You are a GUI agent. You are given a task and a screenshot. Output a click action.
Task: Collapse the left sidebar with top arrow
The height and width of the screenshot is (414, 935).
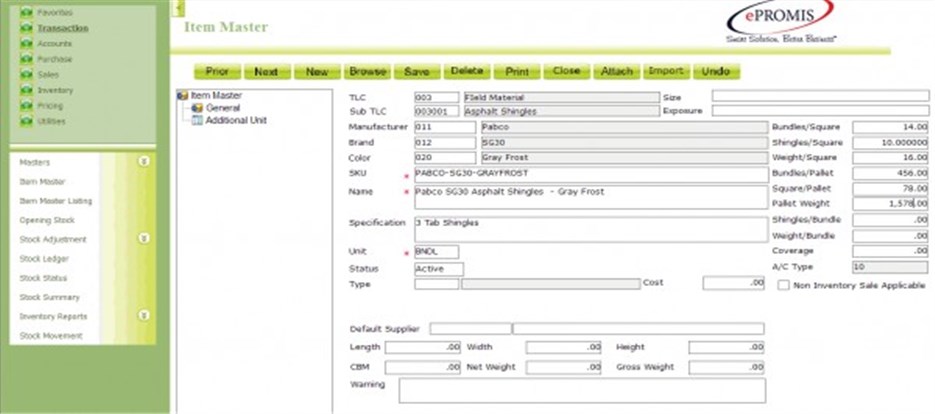coord(175,6)
